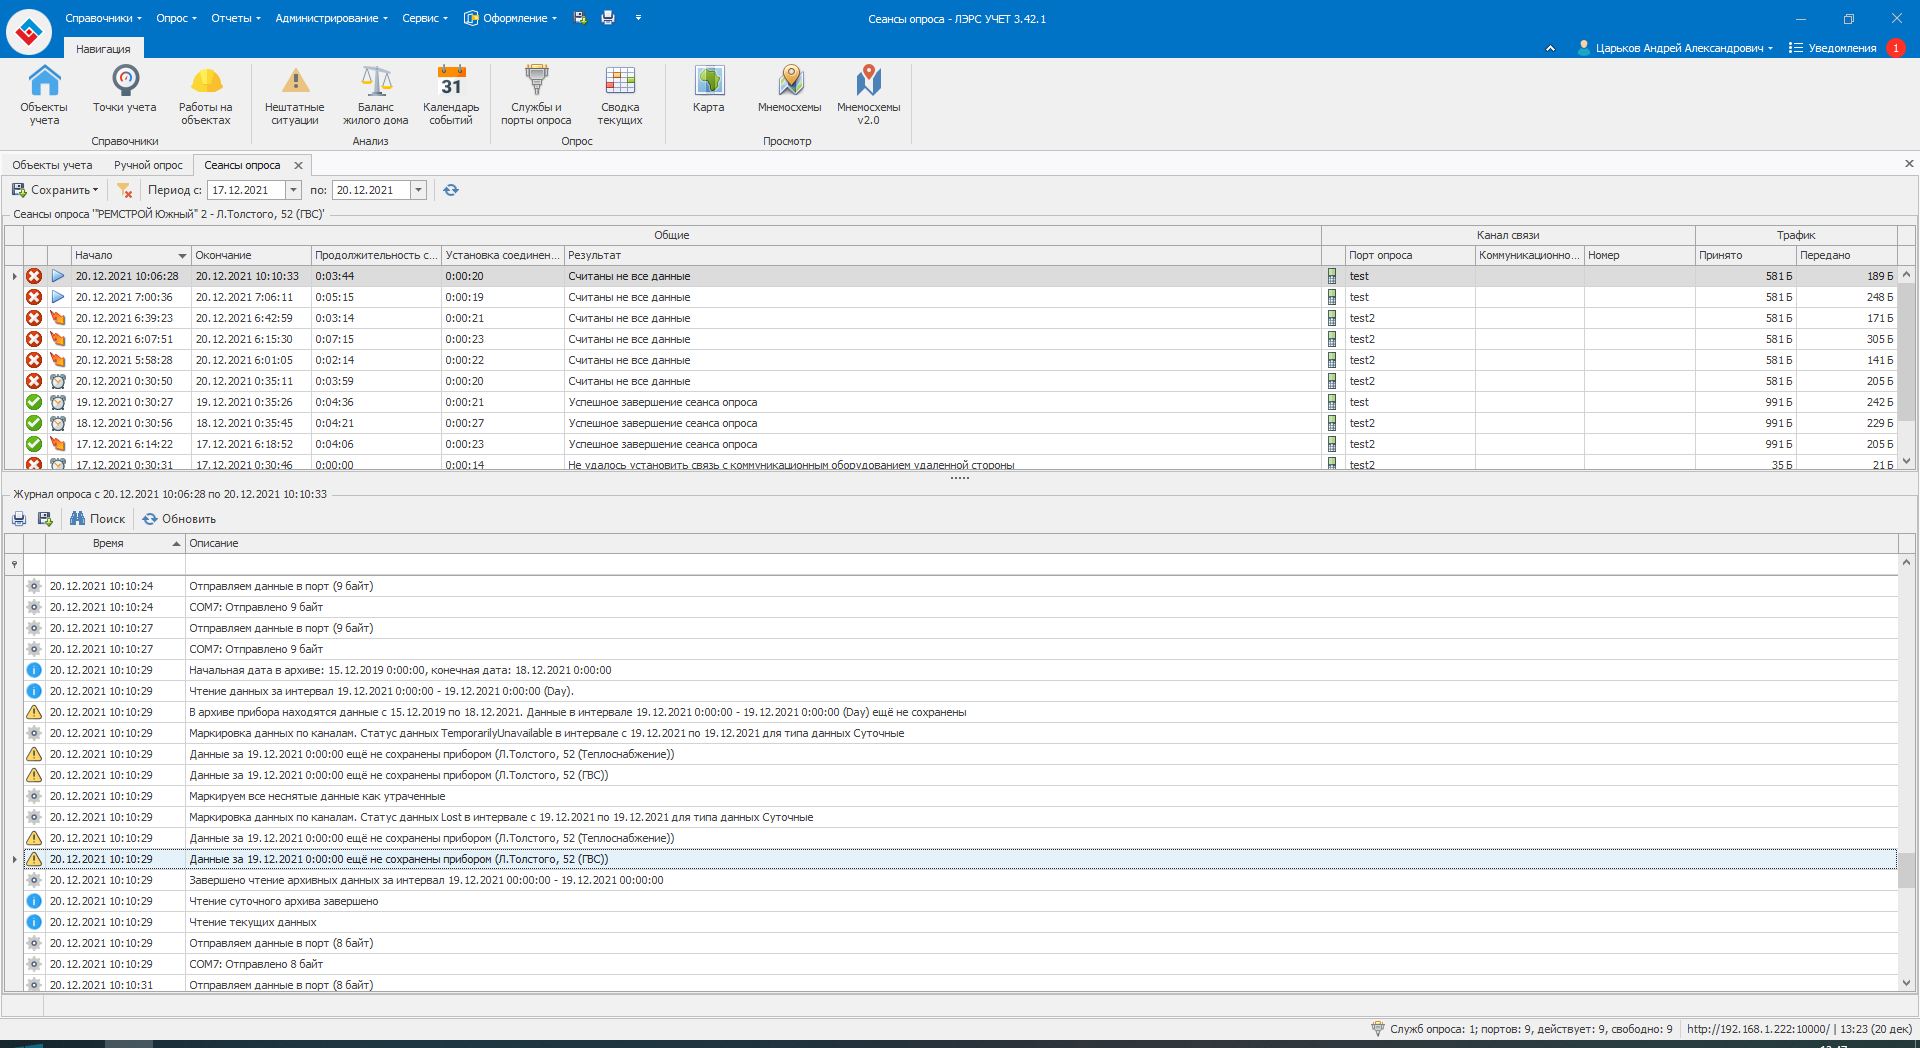Screen dimensions: 1920x1048
Task: Open Сводка текущих table icon
Action: pos(620,95)
